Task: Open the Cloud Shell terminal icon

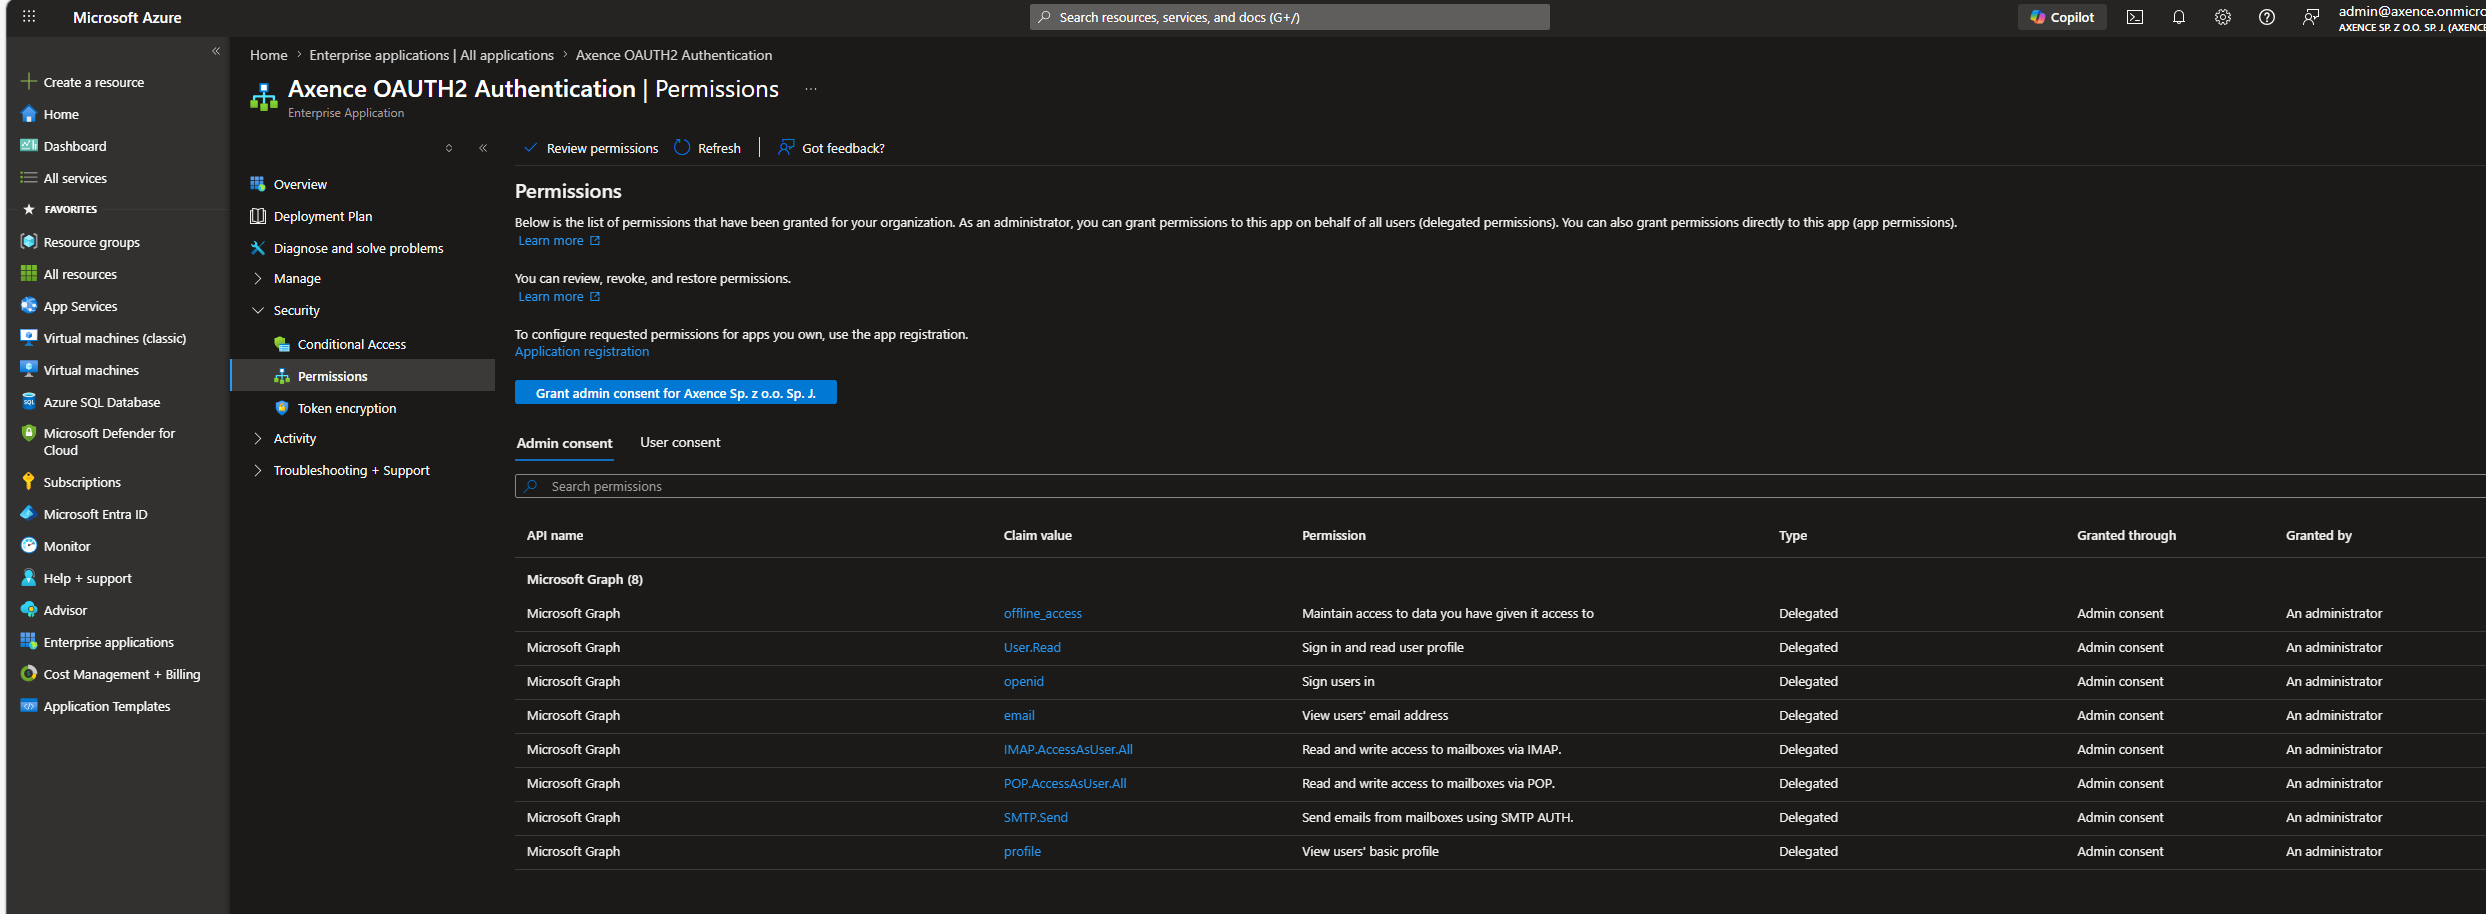Action: [2135, 17]
